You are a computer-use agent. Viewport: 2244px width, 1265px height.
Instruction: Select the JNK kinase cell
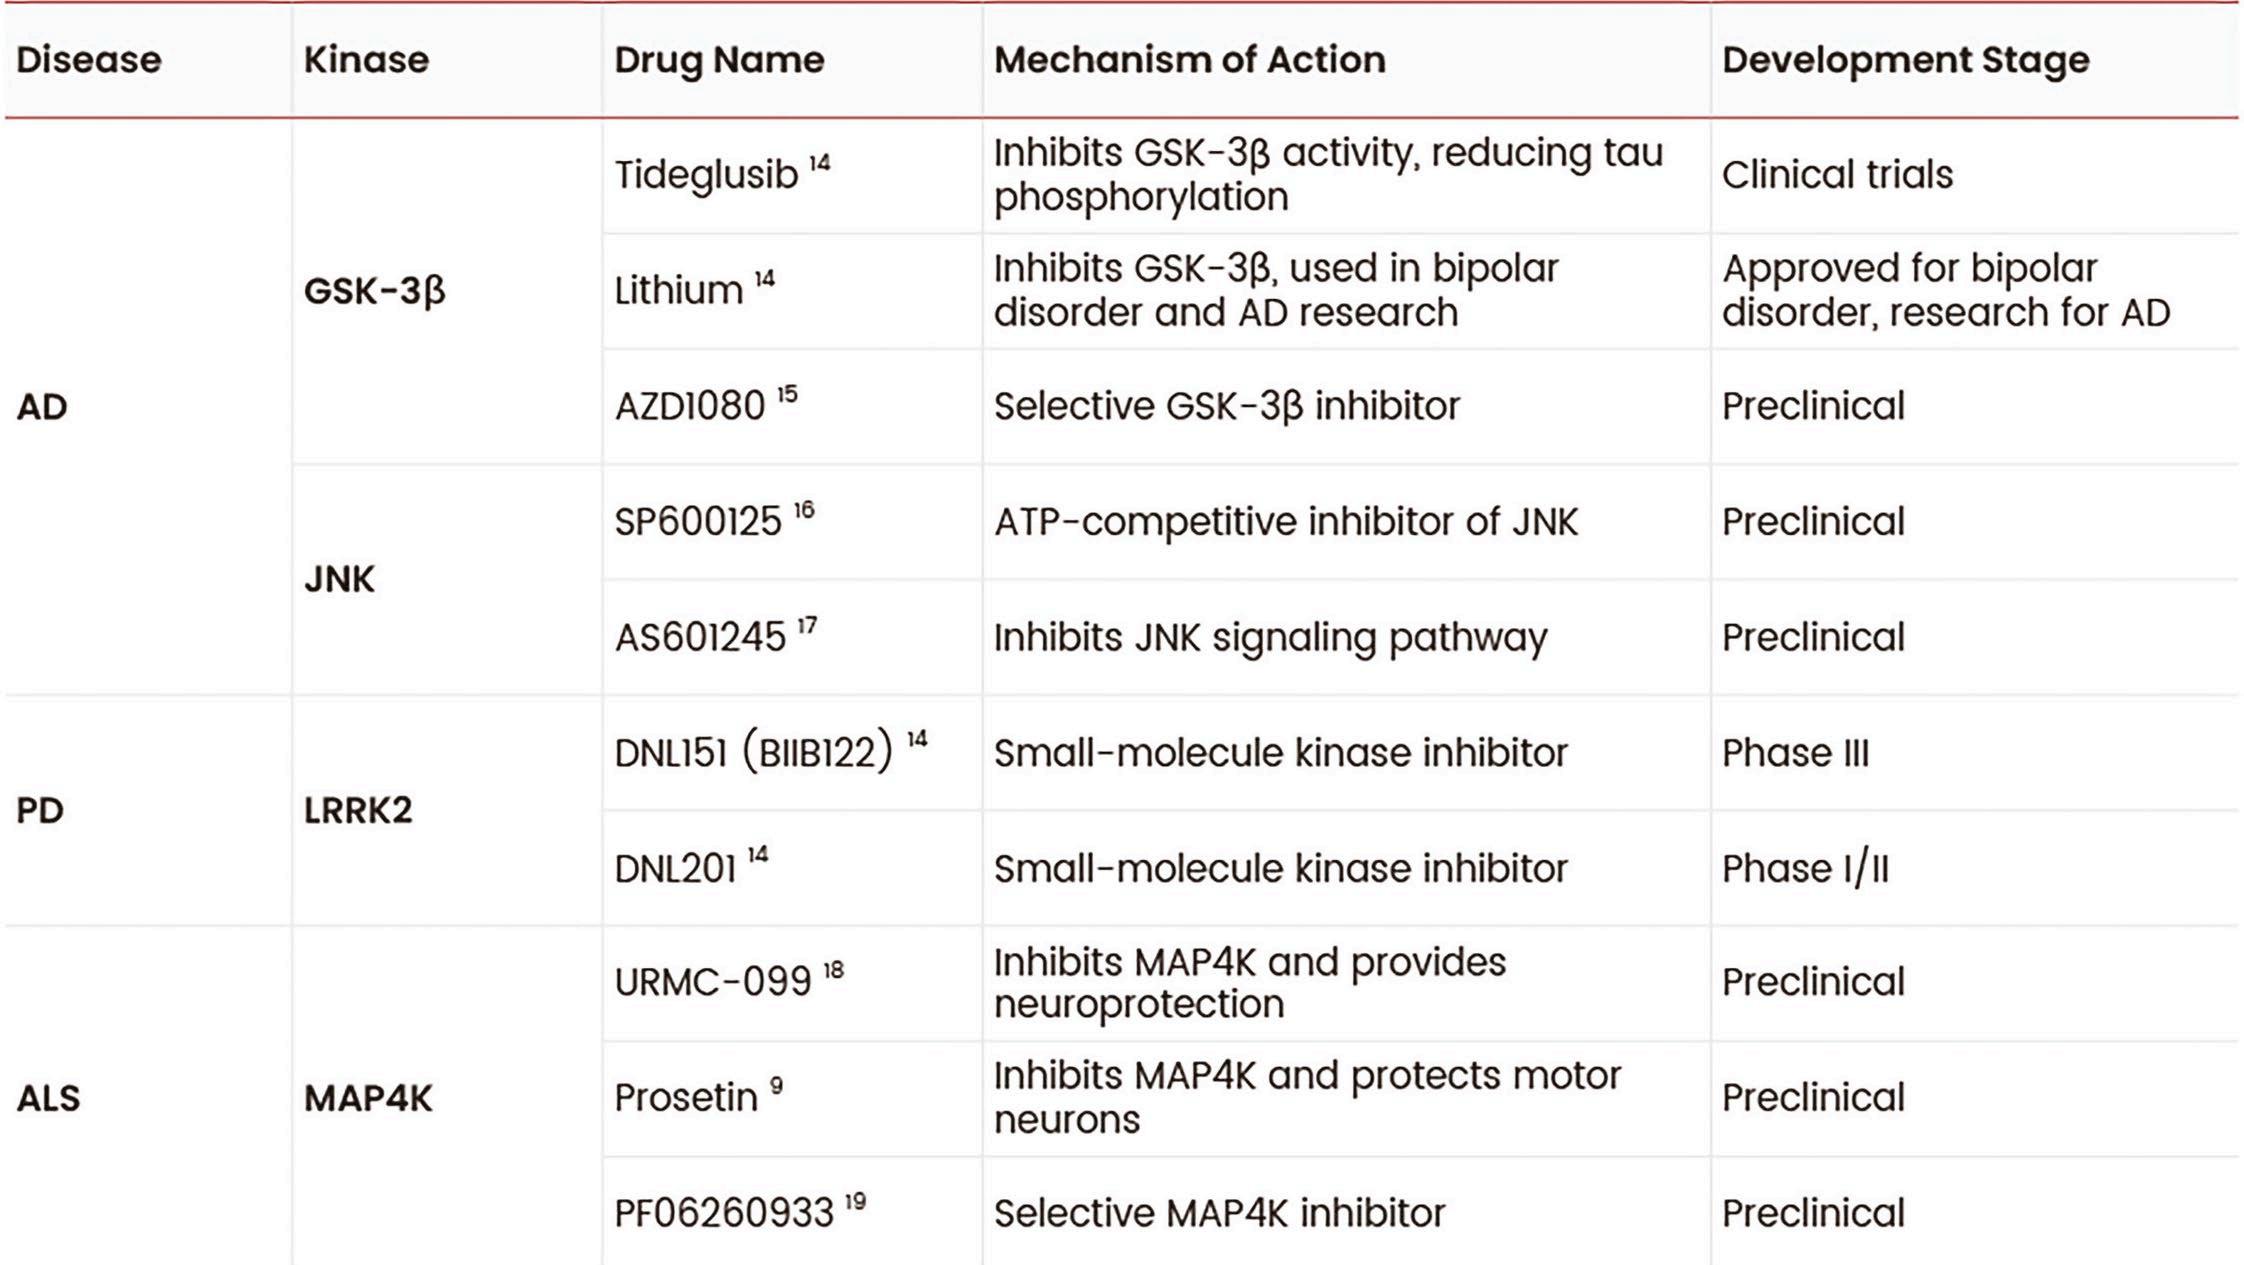[339, 579]
